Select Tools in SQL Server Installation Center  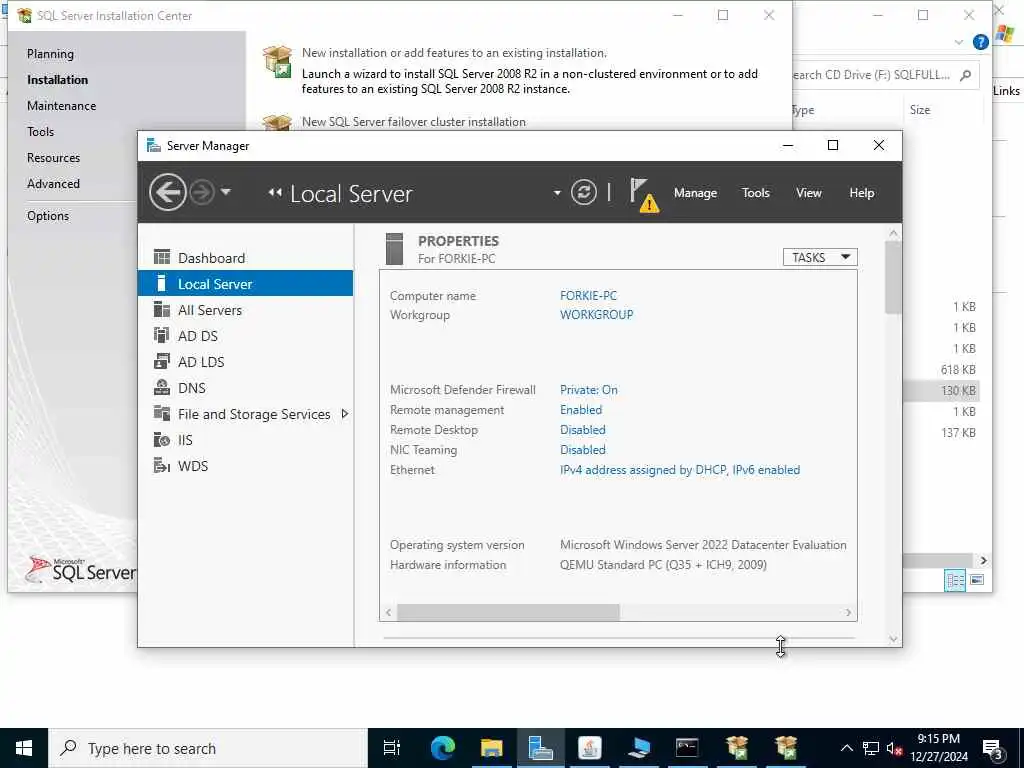(40, 132)
